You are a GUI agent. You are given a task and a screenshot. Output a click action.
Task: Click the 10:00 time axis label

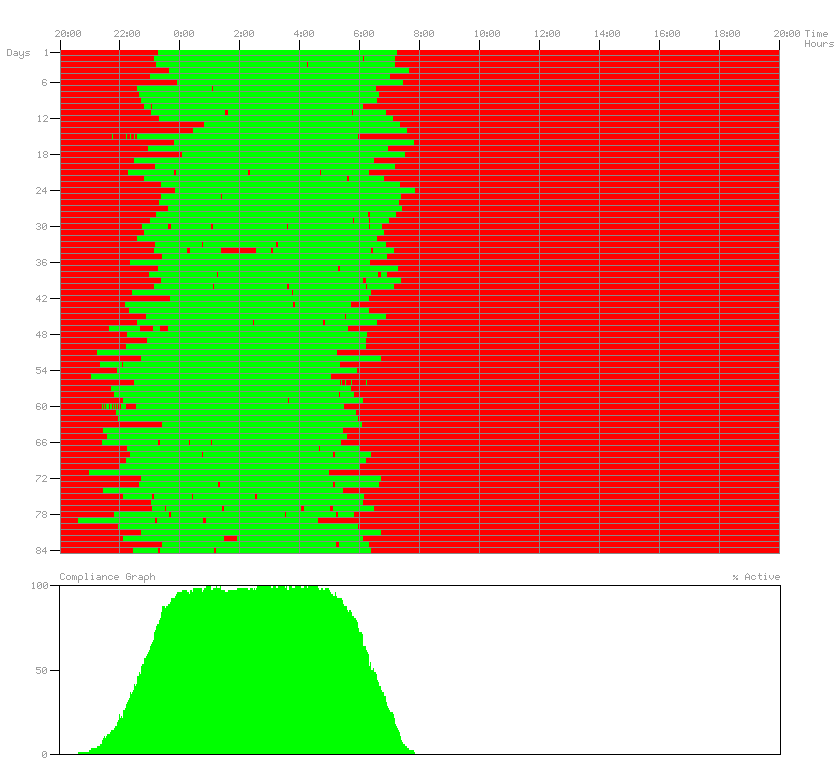(487, 34)
